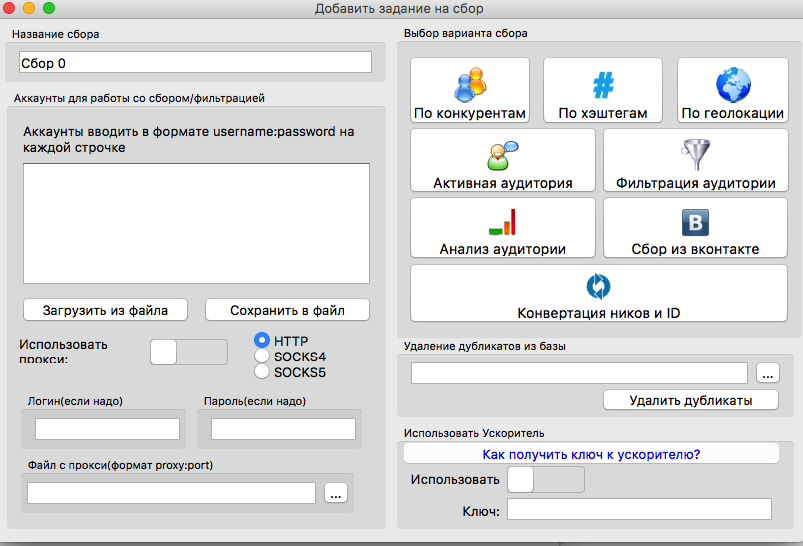Select the «Сбор из вконтакте» VK icon
Screen dimensions: 803x546
pyautogui.click(x=695, y=221)
